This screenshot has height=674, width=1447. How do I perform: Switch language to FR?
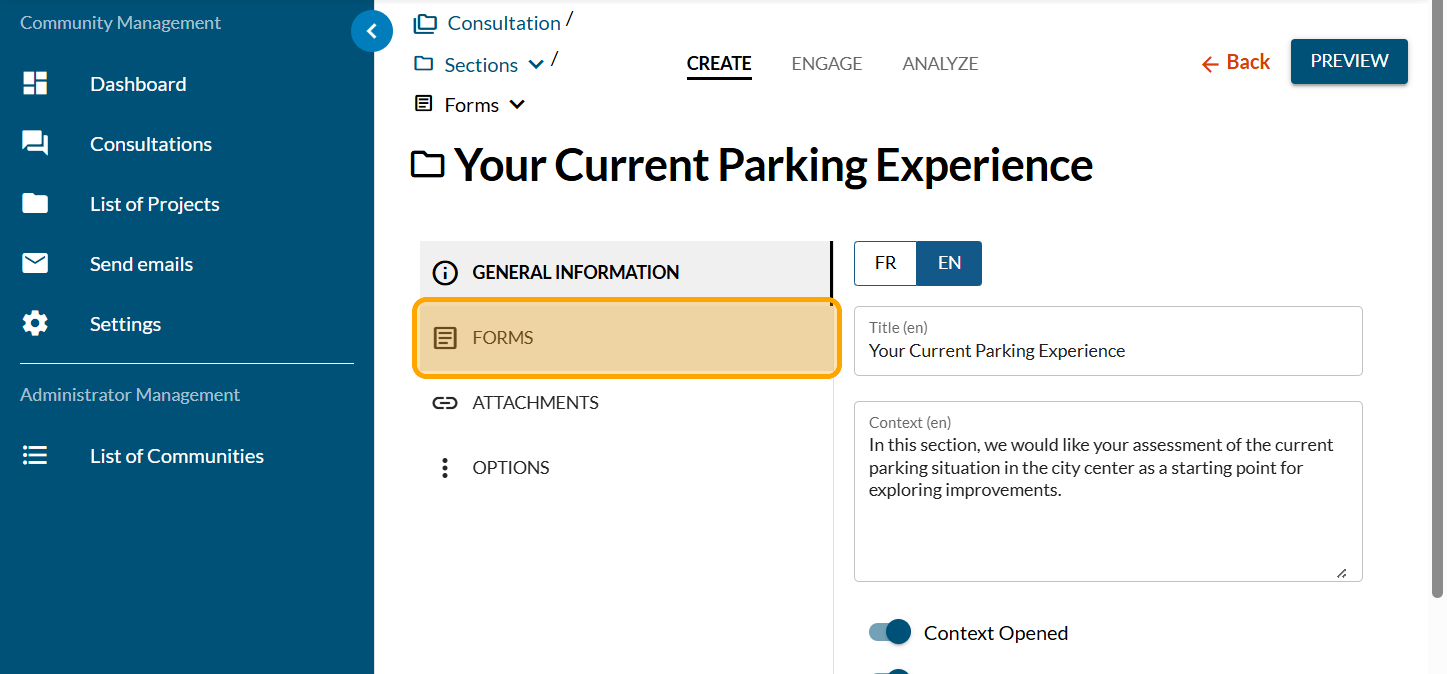(x=885, y=263)
